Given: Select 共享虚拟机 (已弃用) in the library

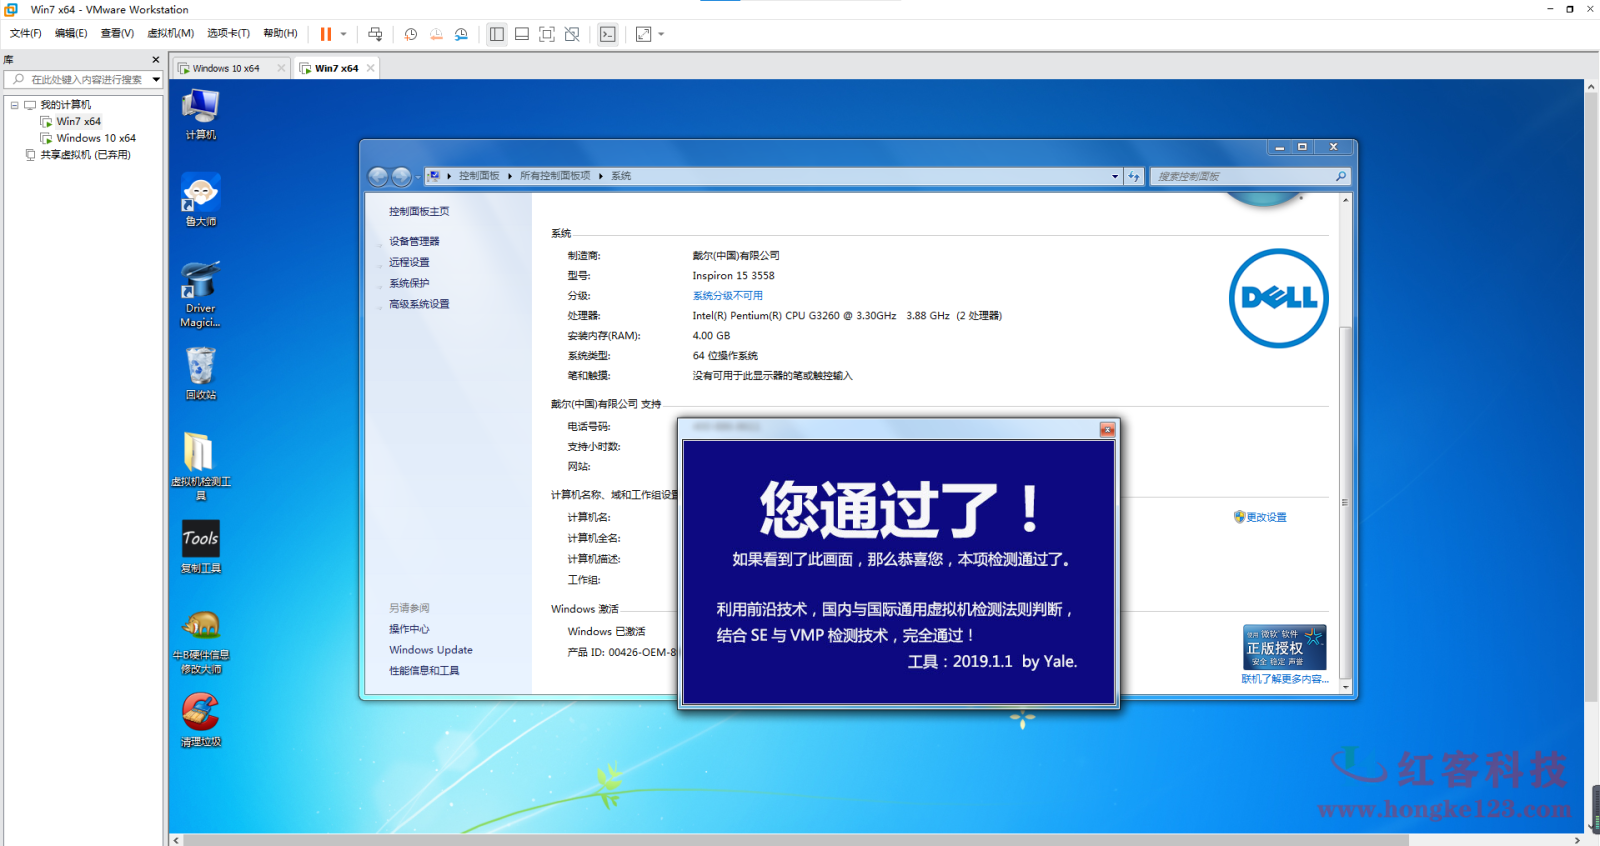Looking at the screenshot, I should 85,155.
